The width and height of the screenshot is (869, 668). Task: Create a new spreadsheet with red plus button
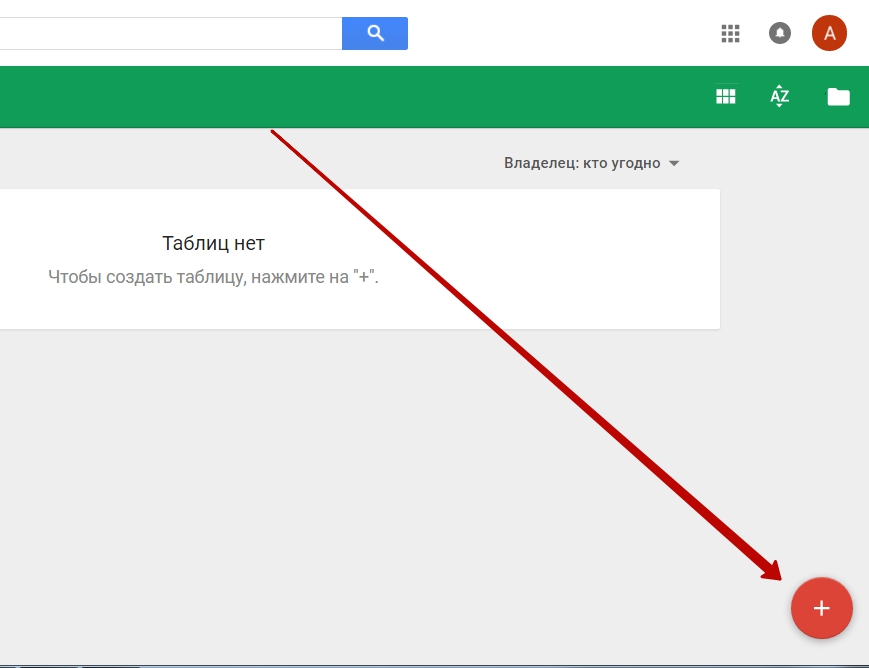point(821,608)
